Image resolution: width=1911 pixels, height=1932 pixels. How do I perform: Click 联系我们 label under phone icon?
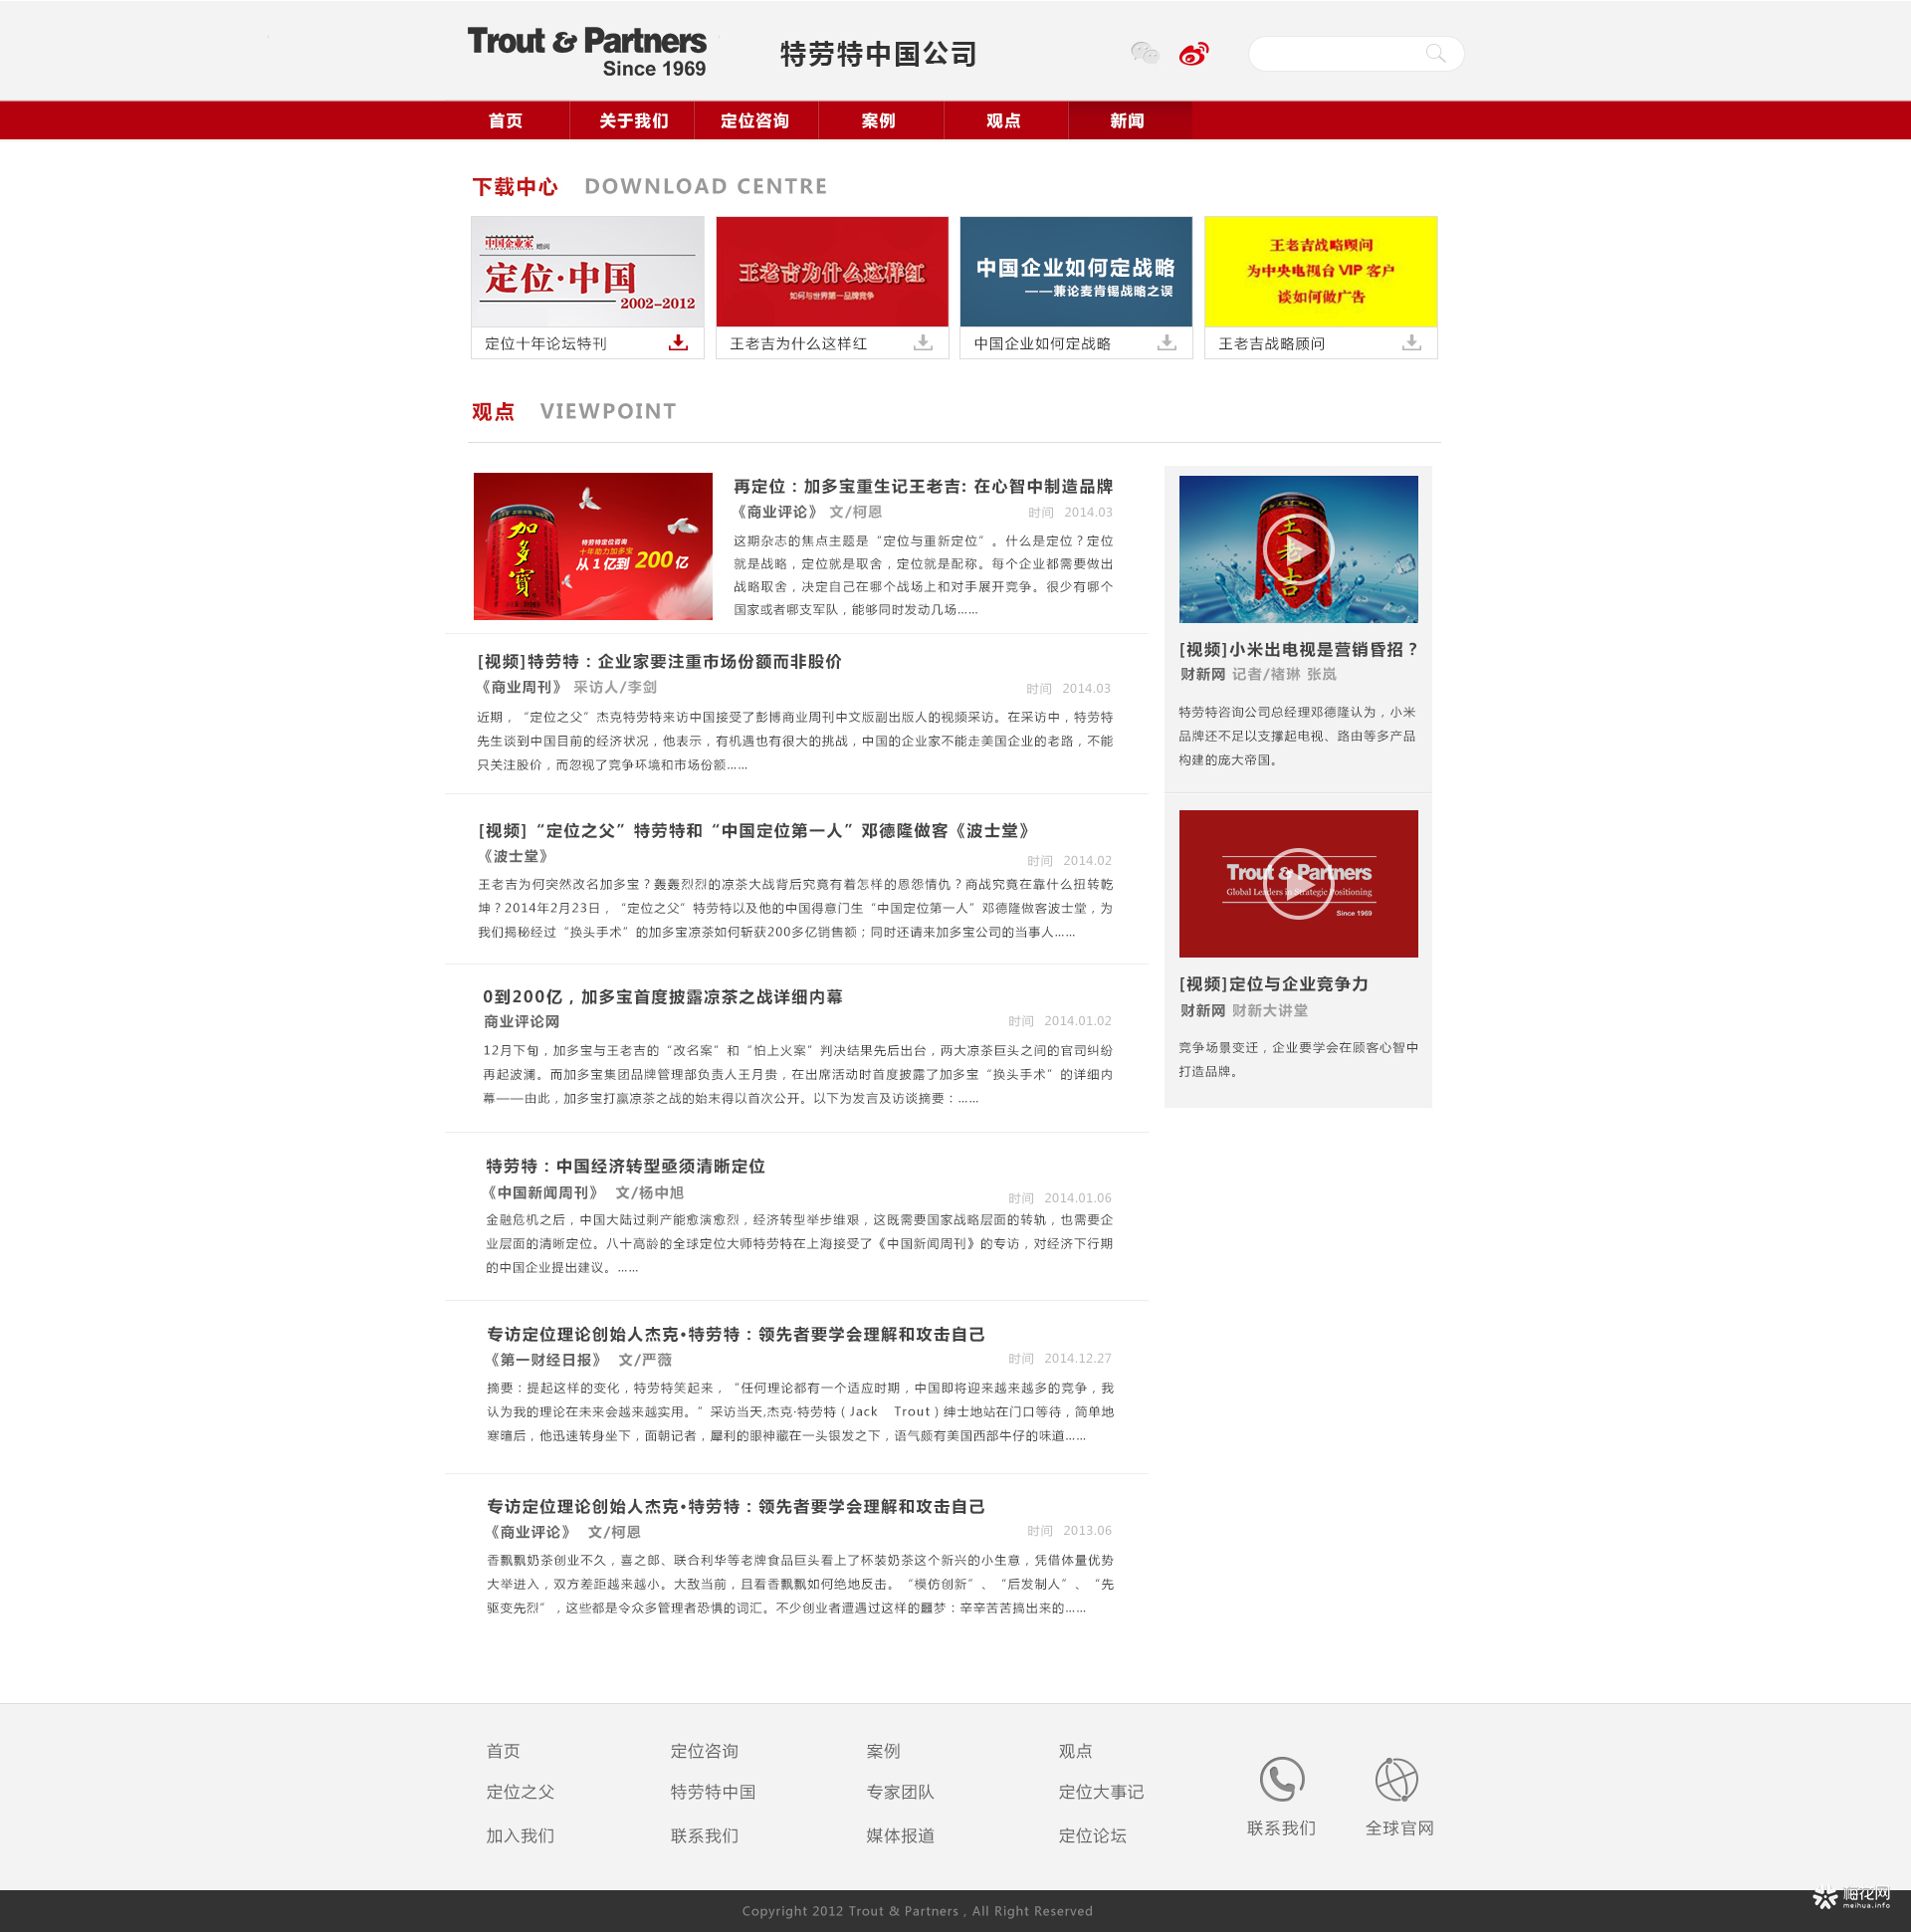(x=1281, y=1828)
